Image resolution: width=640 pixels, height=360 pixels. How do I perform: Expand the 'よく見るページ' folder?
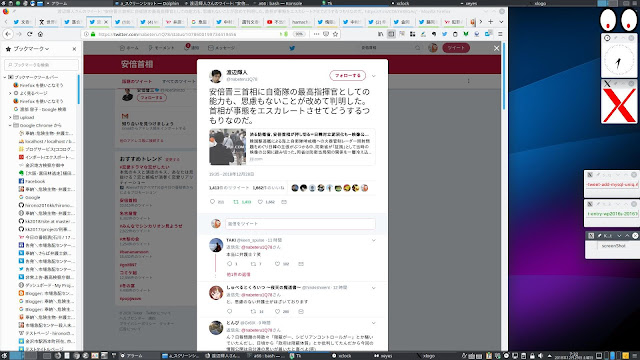[10, 93]
